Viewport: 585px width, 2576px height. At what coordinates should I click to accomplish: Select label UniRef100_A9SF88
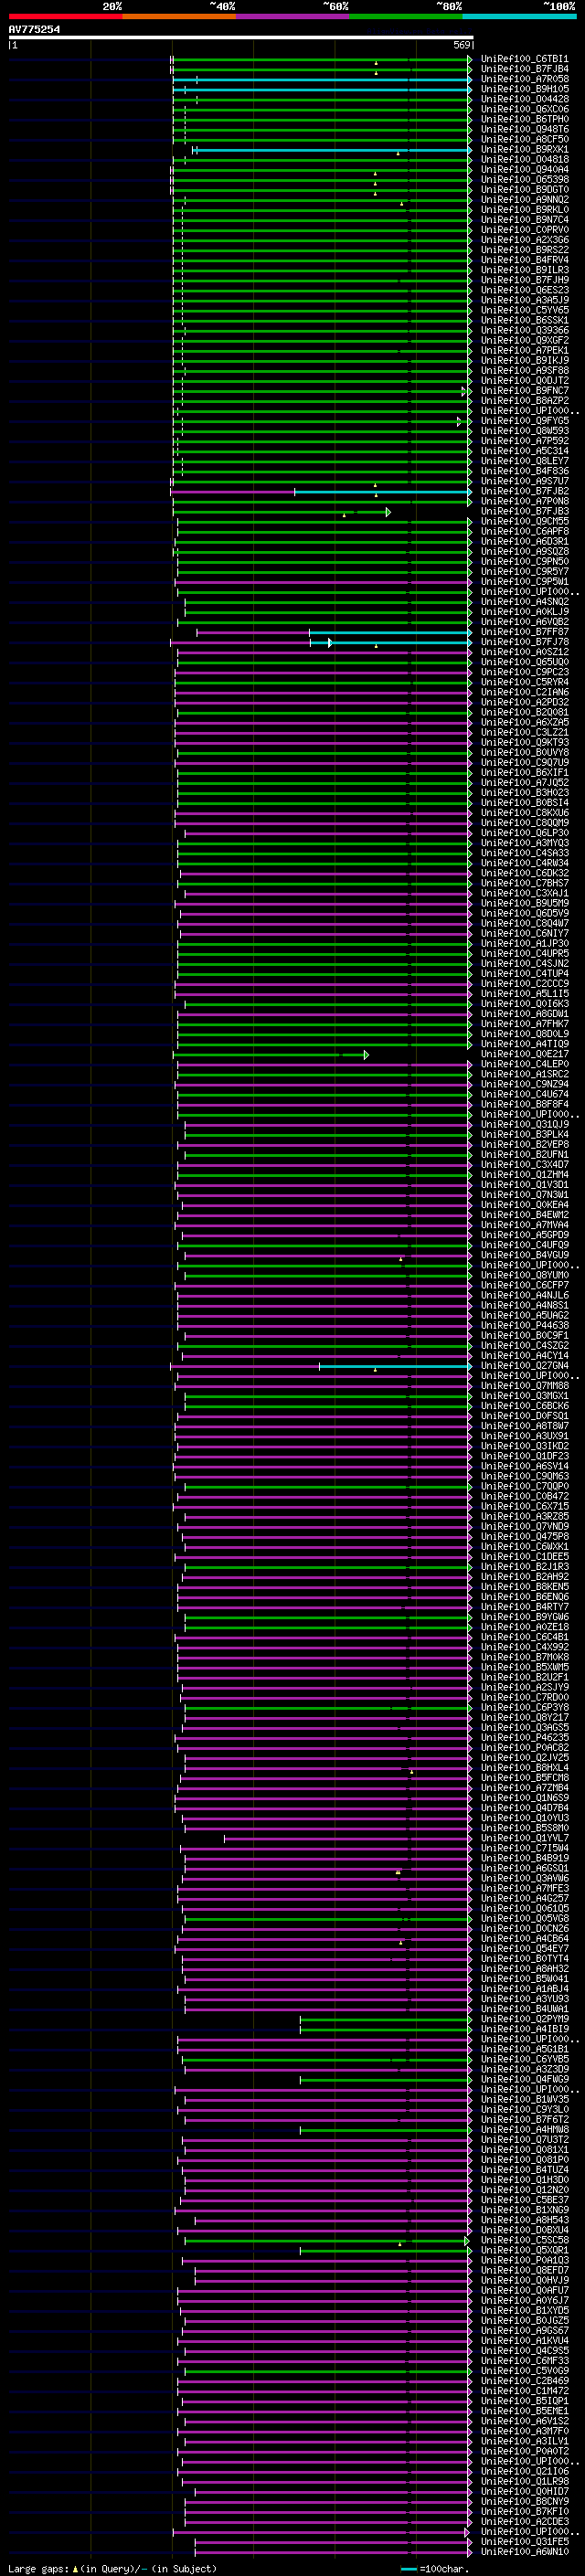(525, 371)
